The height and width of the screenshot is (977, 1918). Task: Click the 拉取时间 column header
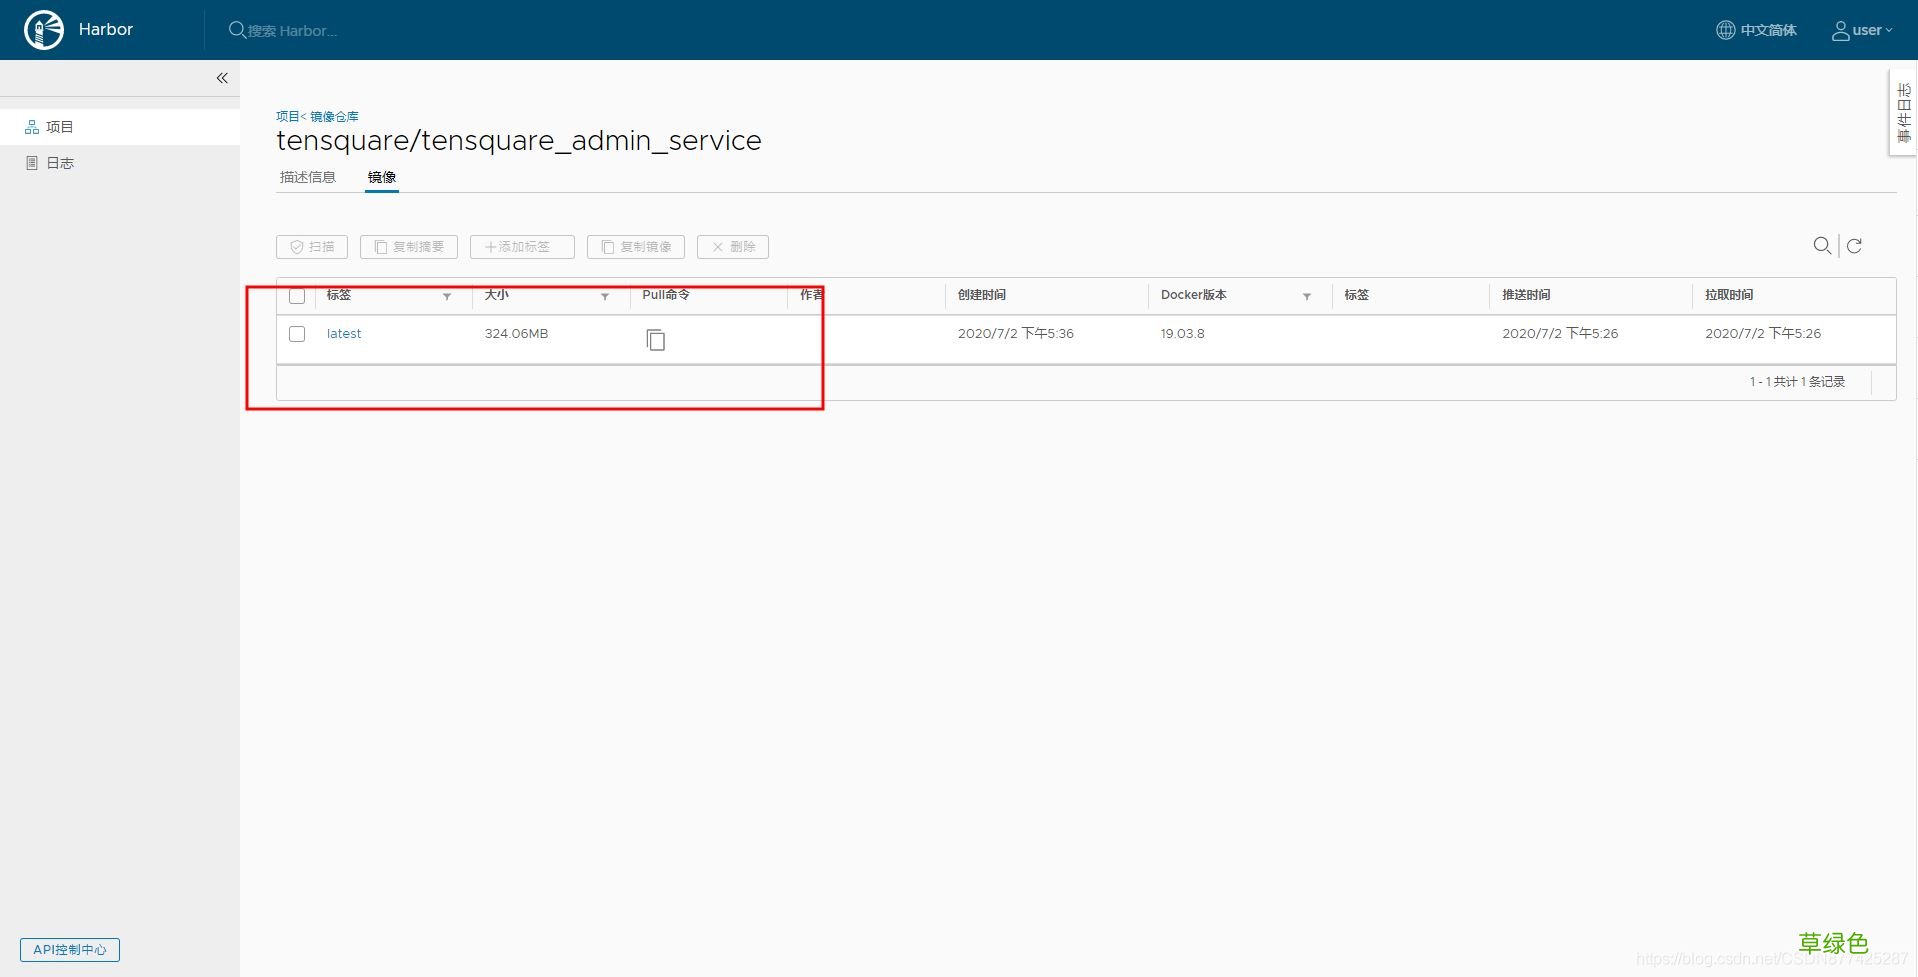(x=1729, y=295)
